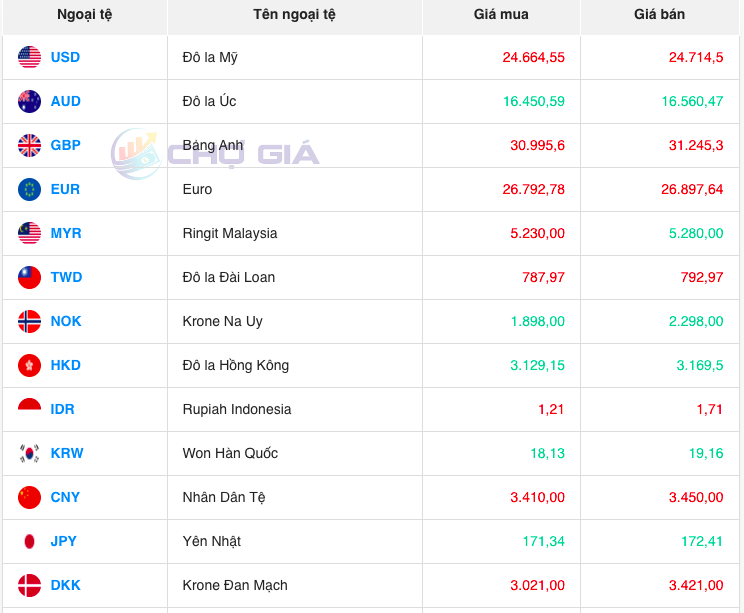Click the Tên ngoại tệ column header

(x=294, y=14)
